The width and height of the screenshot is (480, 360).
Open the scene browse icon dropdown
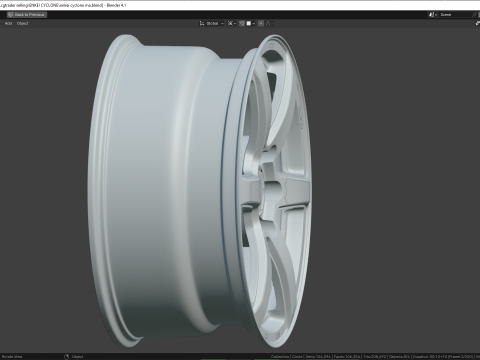pos(433,15)
